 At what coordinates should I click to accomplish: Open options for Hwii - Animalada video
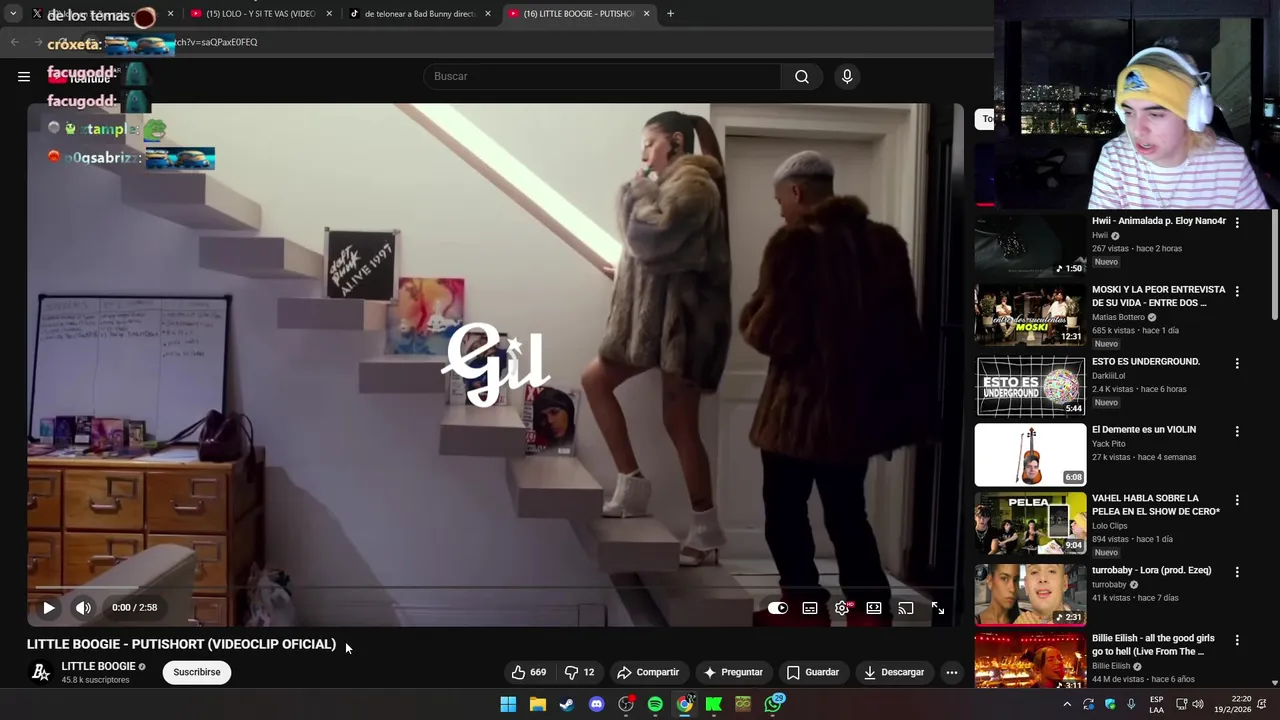[1237, 223]
